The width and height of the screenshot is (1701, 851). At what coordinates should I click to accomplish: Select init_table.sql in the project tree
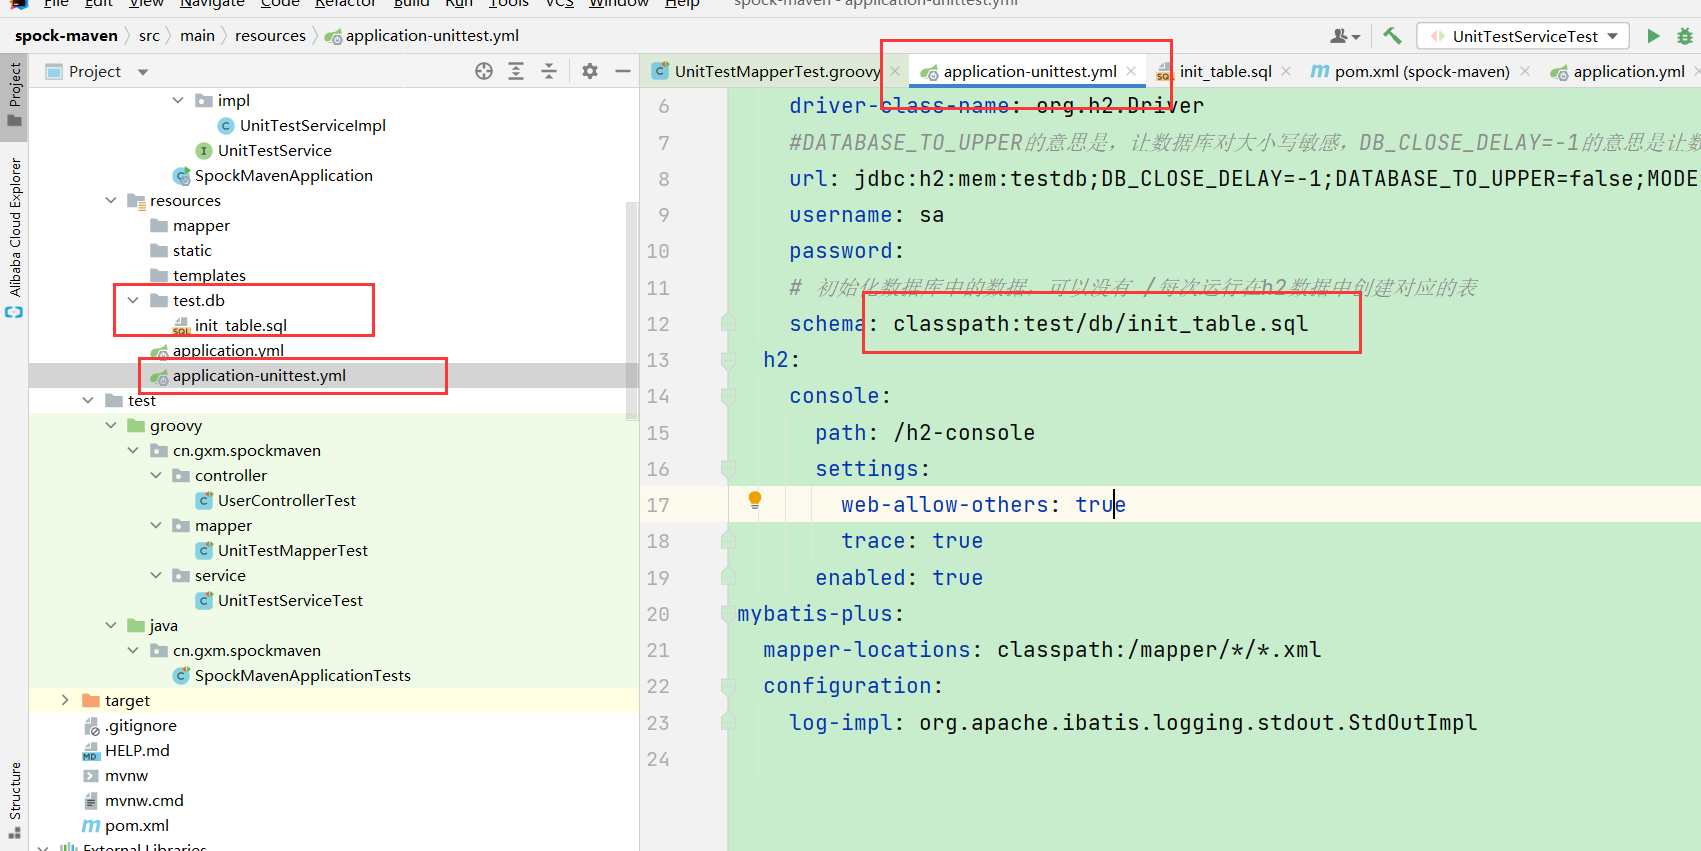pos(240,325)
